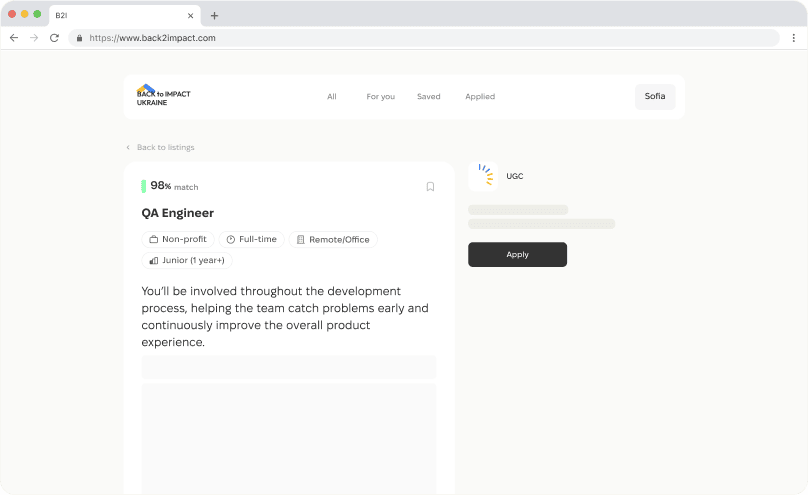Image resolution: width=808 pixels, height=495 pixels.
Task: Open a new browser tab
Action: click(214, 15)
